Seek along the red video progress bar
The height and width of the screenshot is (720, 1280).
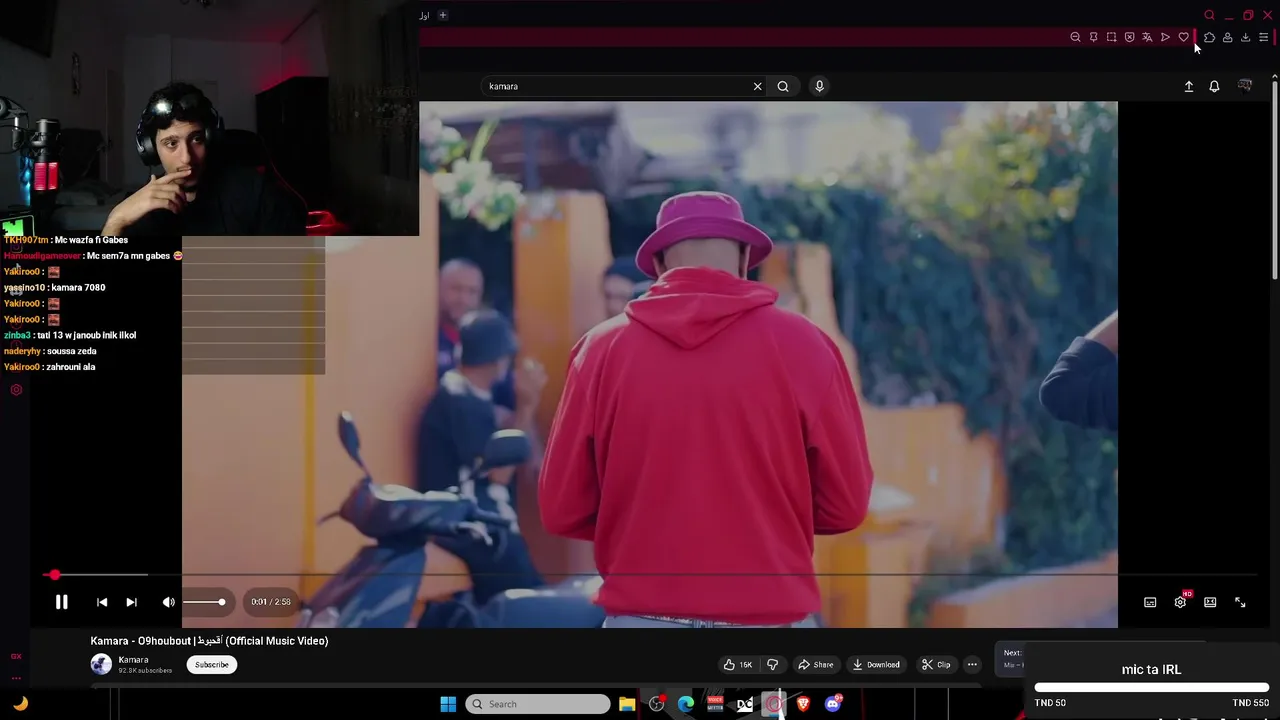[x=650, y=575]
